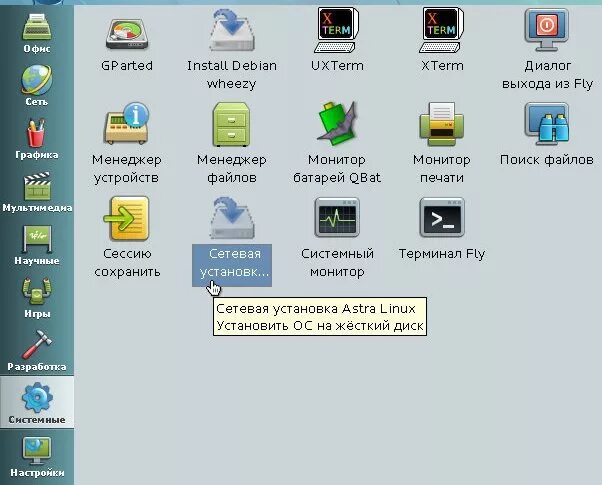602x485 pixels.
Task: Open Монитор батарей QBat
Action: pos(337,143)
